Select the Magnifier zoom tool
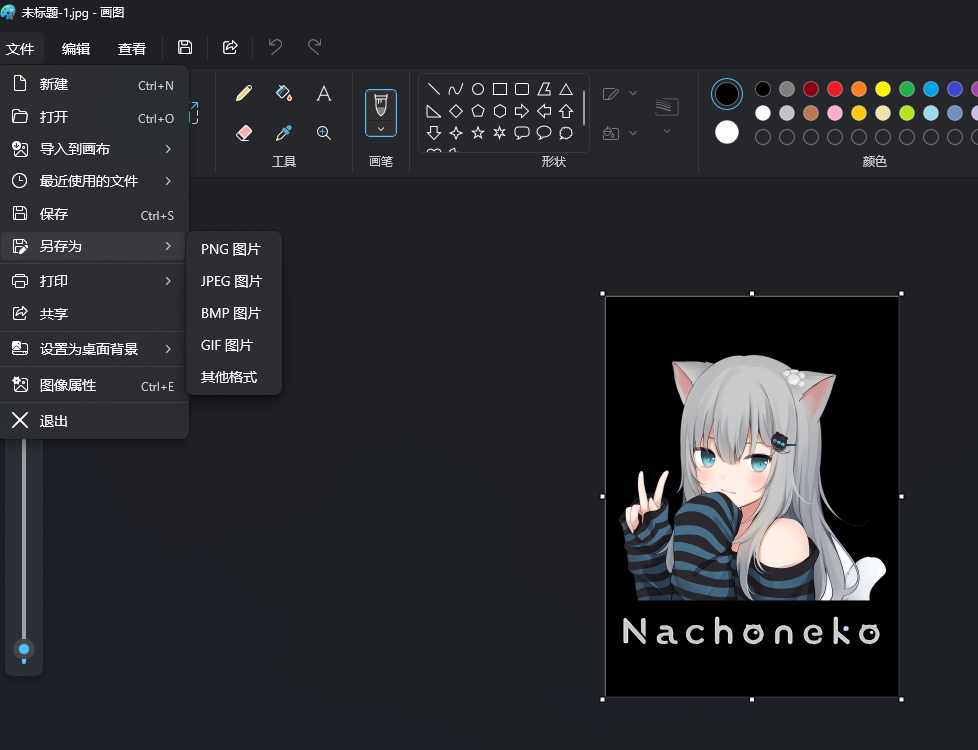Image resolution: width=978 pixels, height=750 pixels. coord(324,133)
